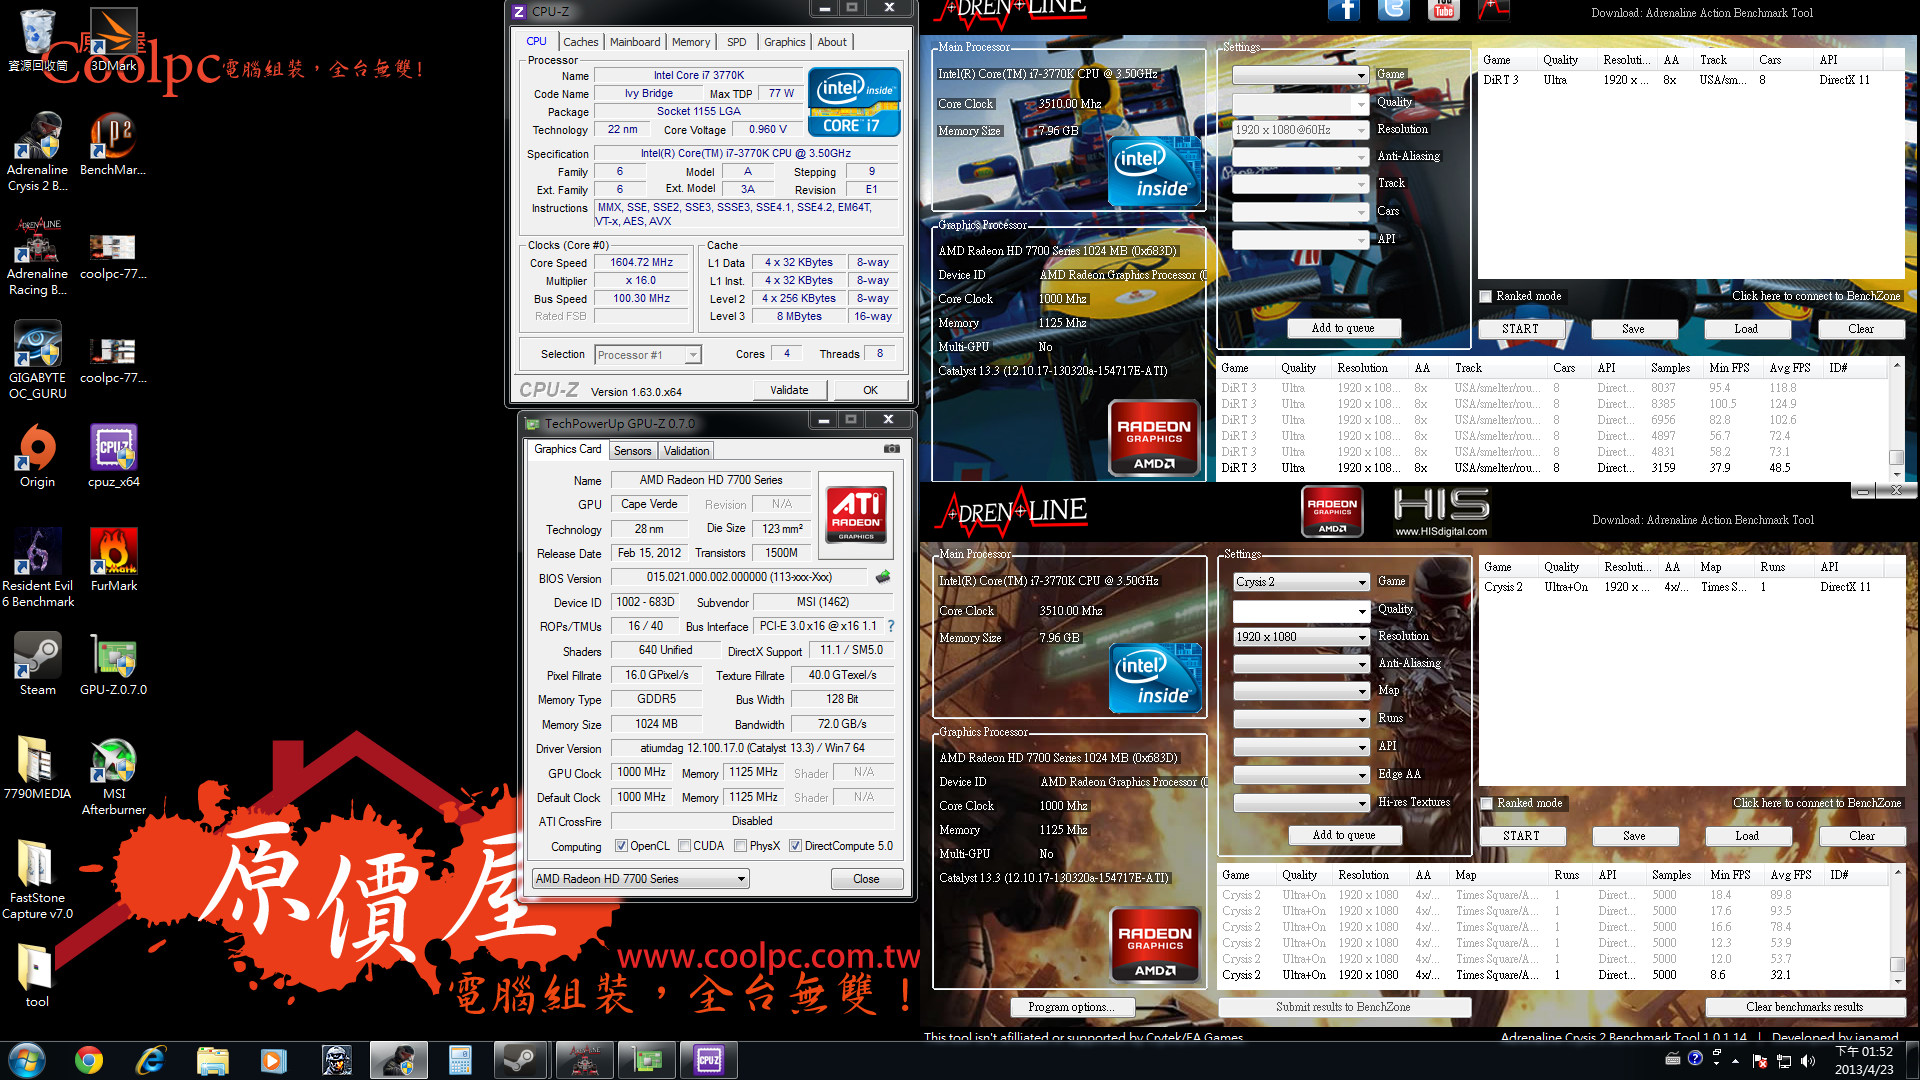Open Crysis 2 tool Map dropdown

pos(1301,691)
